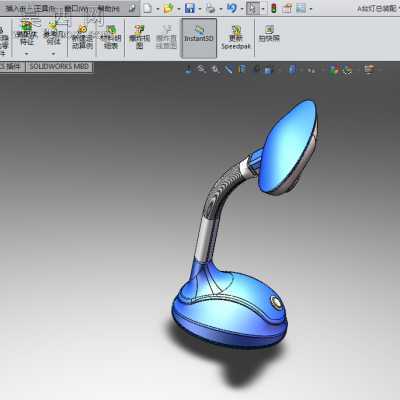The image size is (400, 400).
Task: Expand dropdown arrow next to Save icon
Action: tap(200, 9)
